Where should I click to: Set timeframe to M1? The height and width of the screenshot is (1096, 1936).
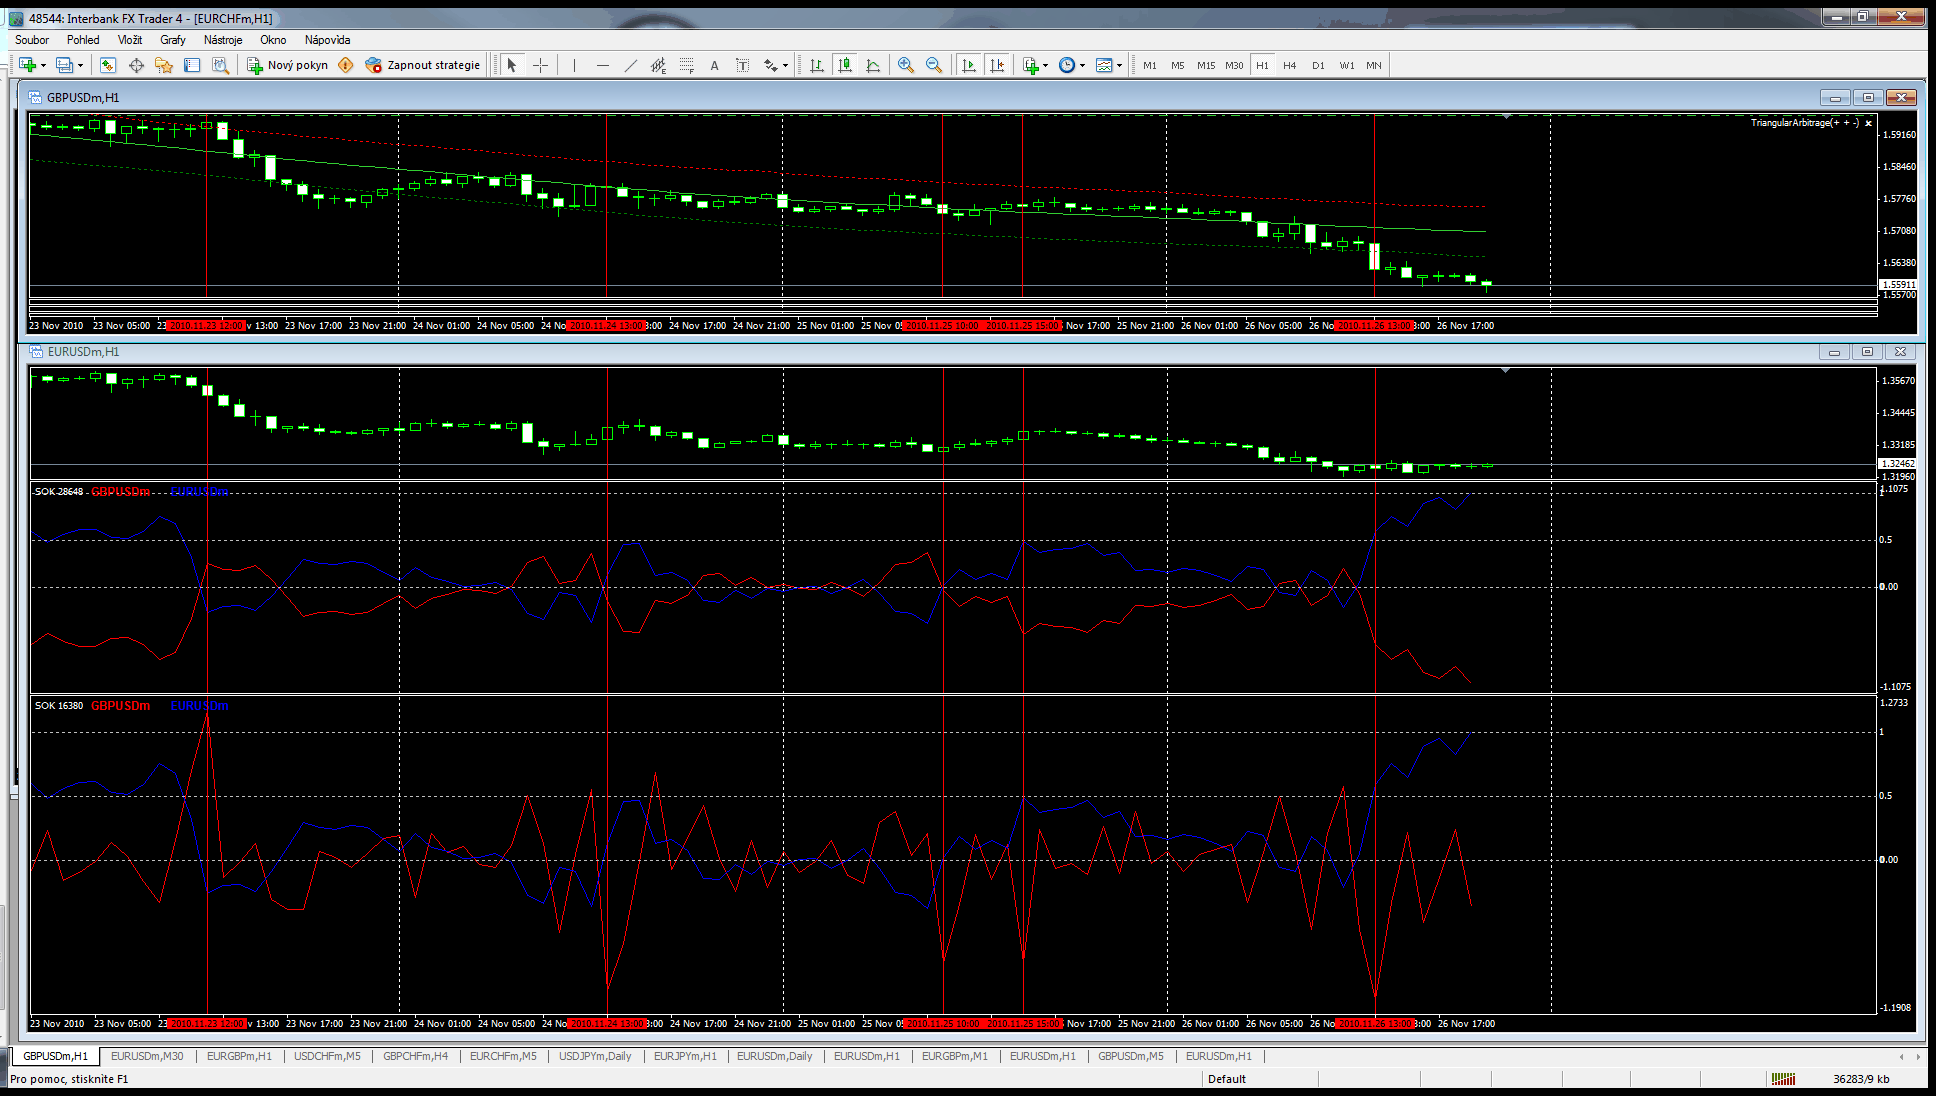(1150, 65)
